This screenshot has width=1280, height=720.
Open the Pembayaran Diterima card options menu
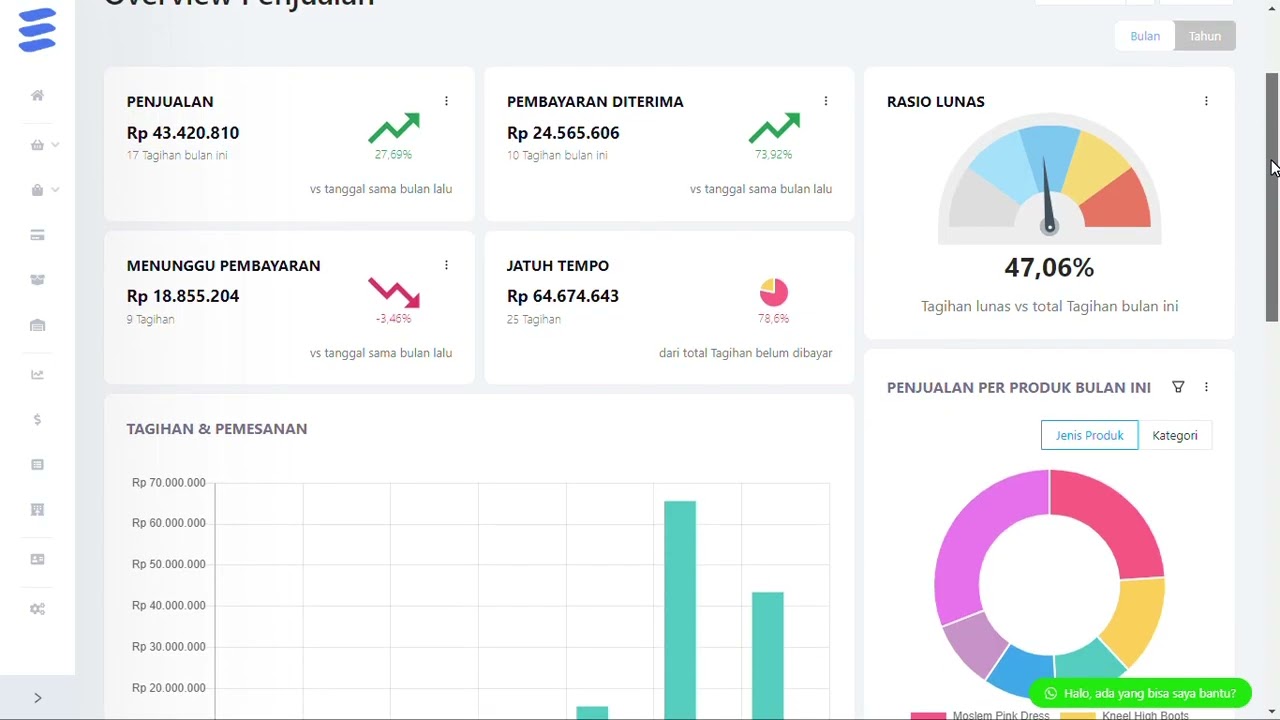click(826, 101)
